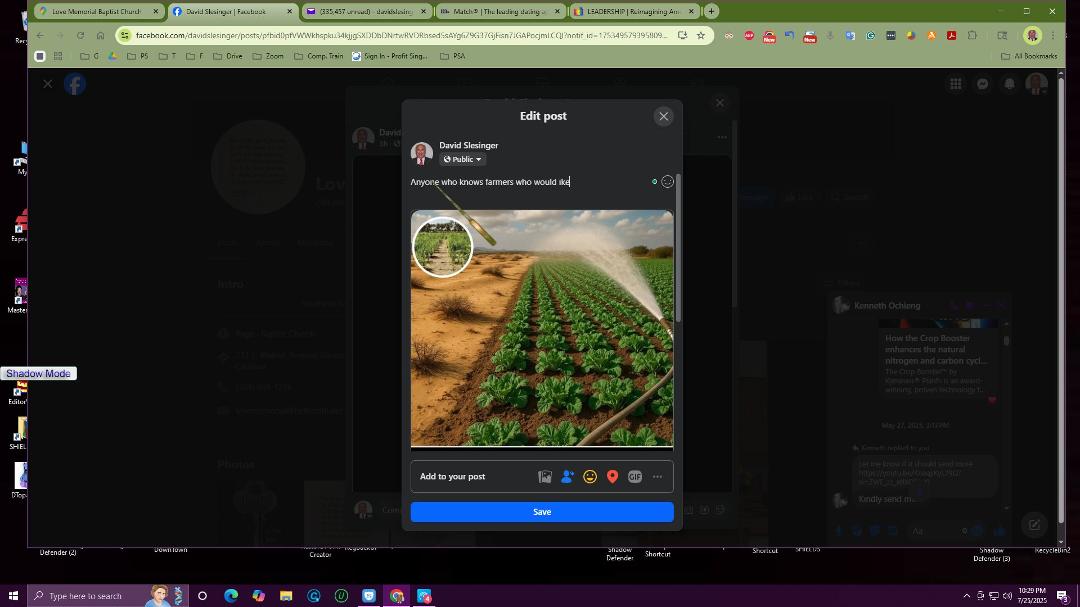Add a GIF to the post

coord(635,477)
